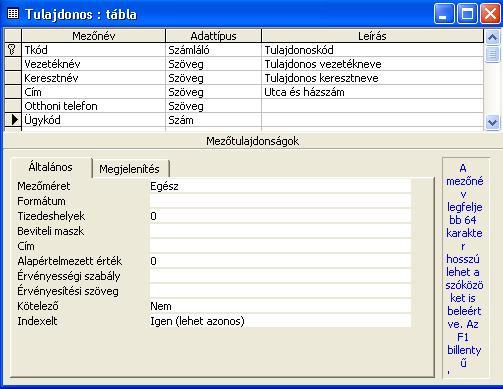The image size is (503, 389).
Task: Select the Tkód field name cell
Action: click(94, 50)
